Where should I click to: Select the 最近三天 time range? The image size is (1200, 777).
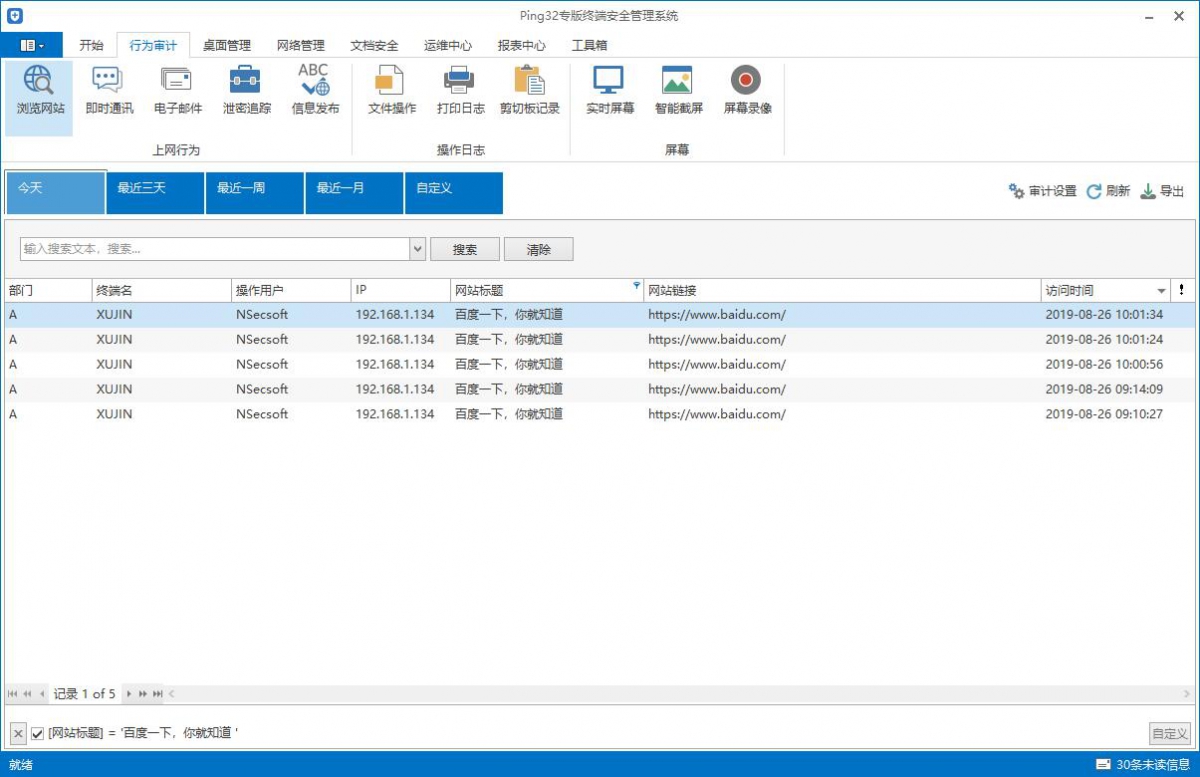[155, 192]
